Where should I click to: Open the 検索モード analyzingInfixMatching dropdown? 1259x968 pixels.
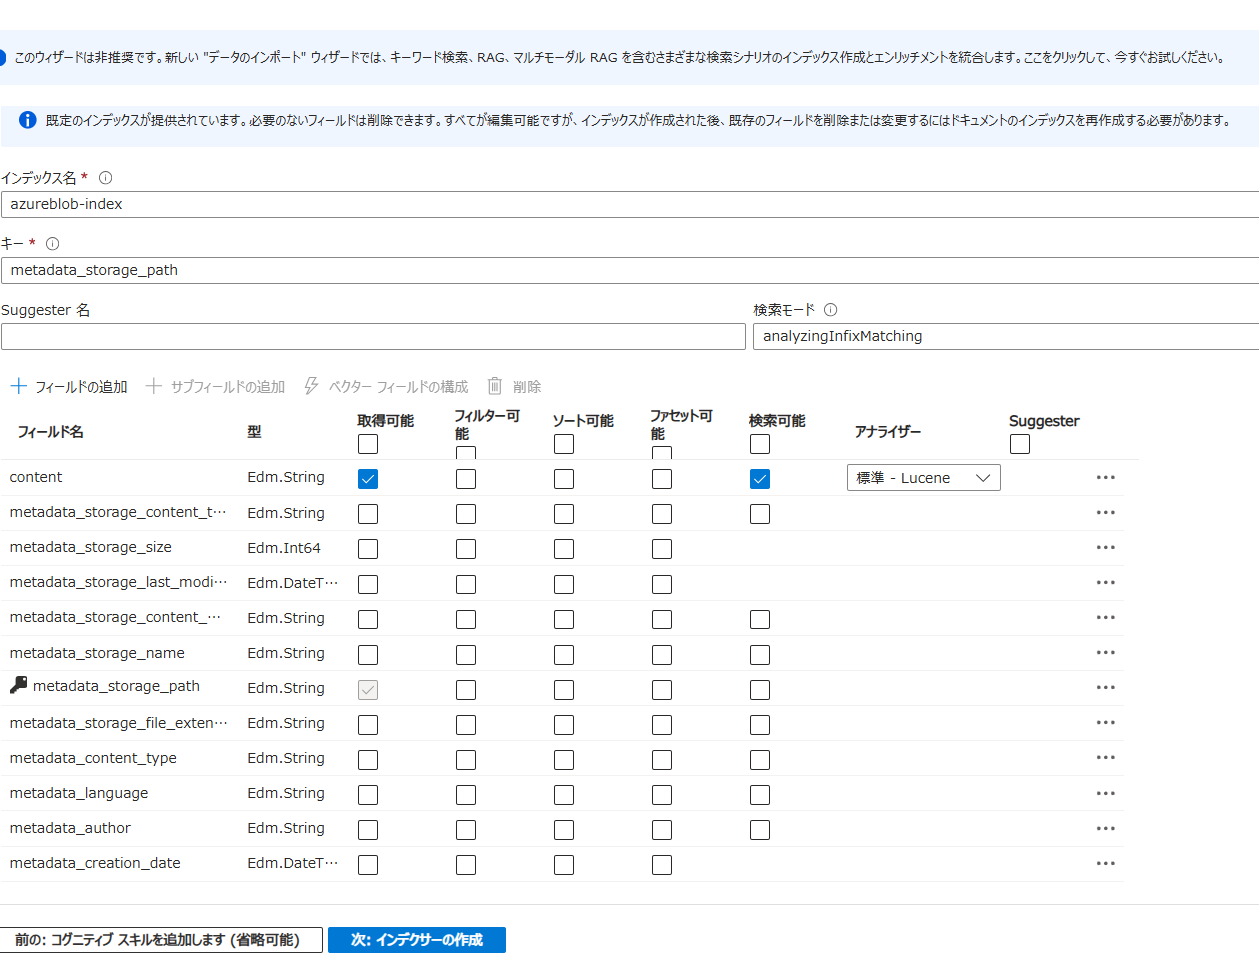coord(1005,336)
